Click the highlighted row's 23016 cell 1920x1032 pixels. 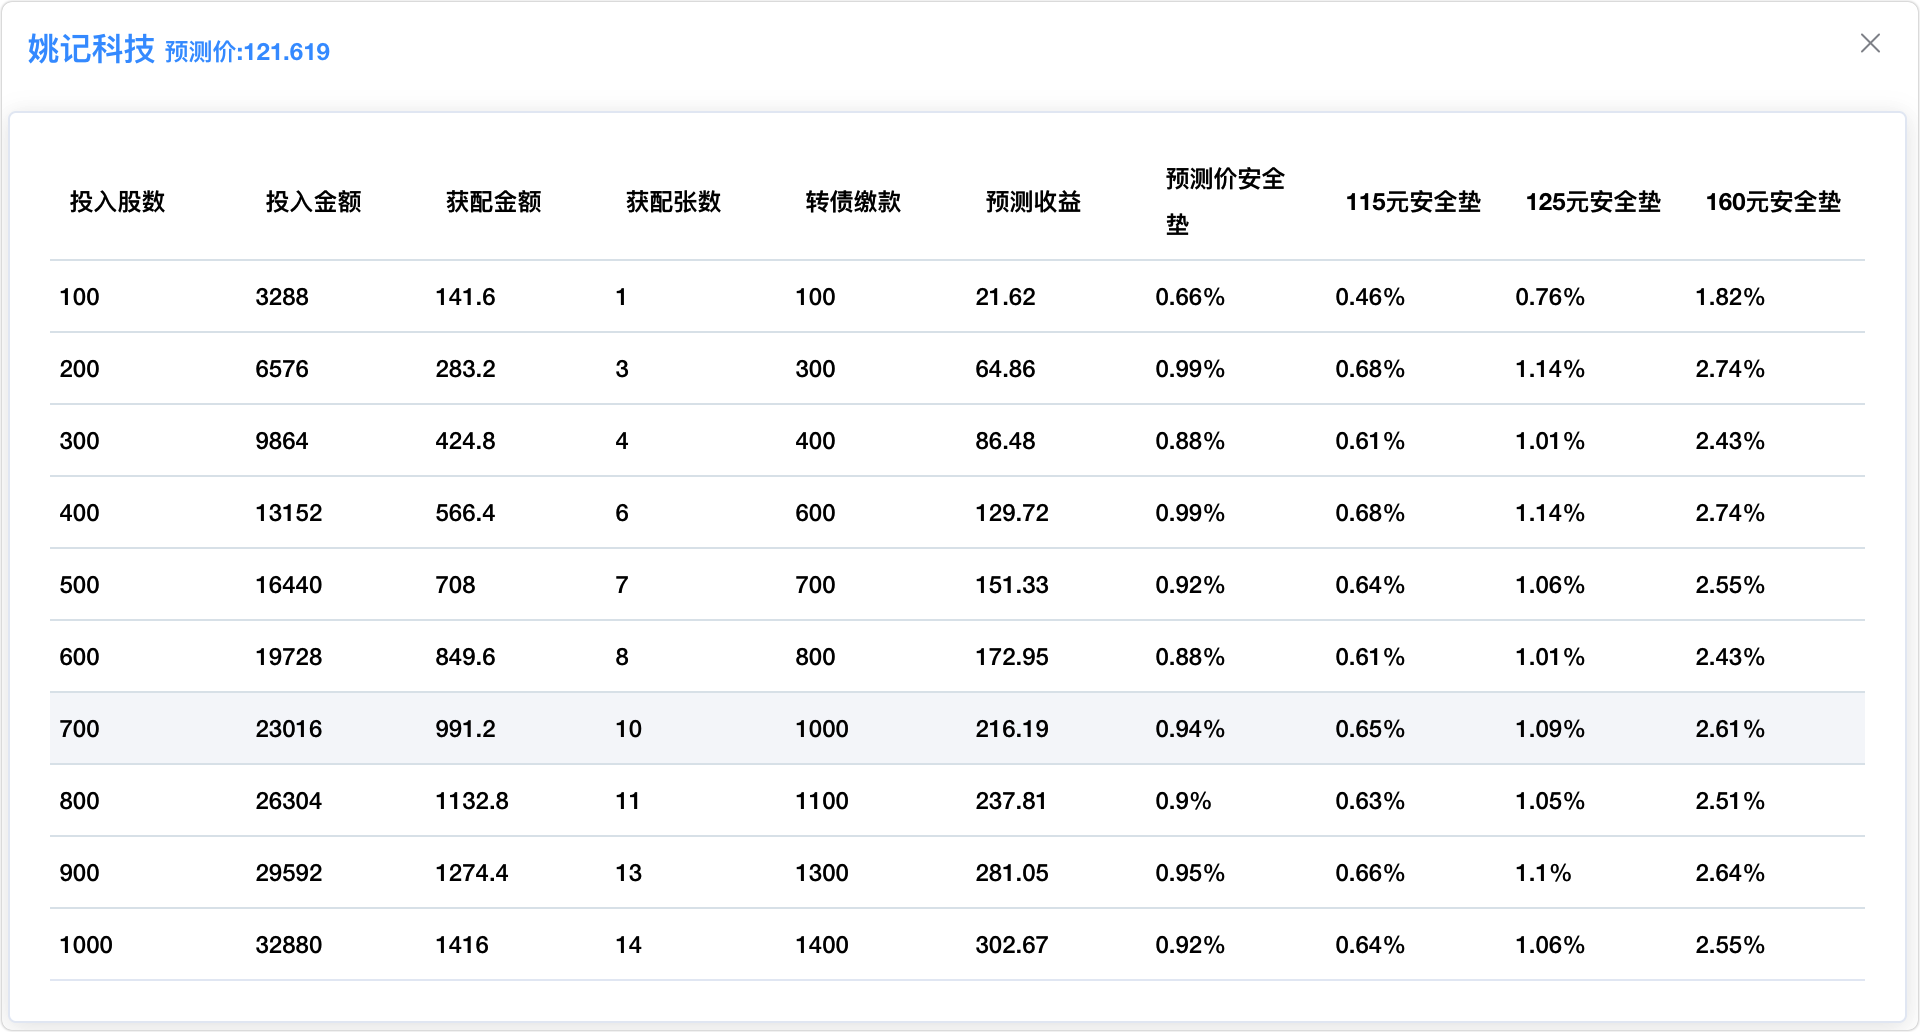[289, 729]
